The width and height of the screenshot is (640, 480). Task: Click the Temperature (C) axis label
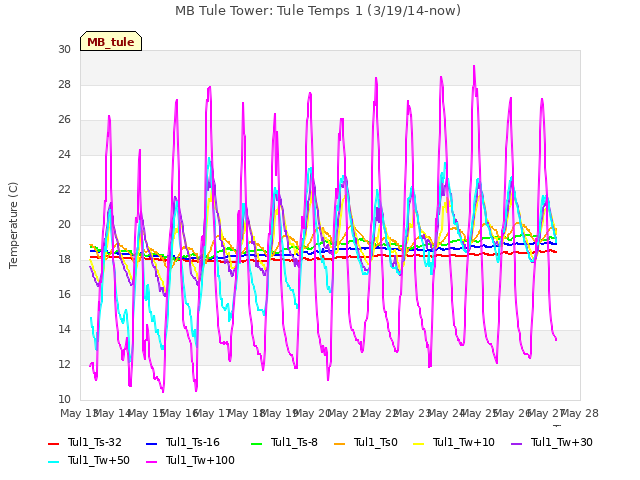click(13, 225)
